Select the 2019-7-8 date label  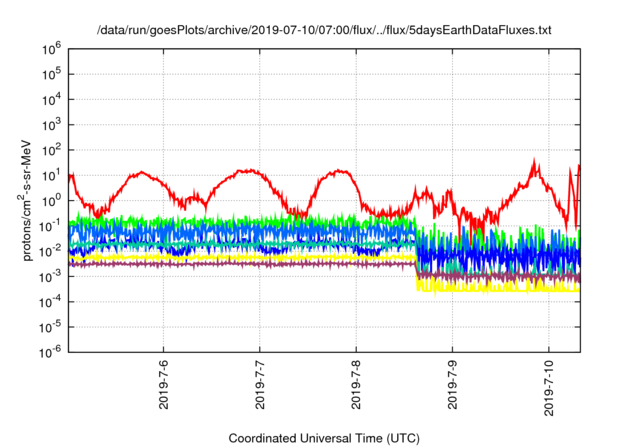[356, 384]
